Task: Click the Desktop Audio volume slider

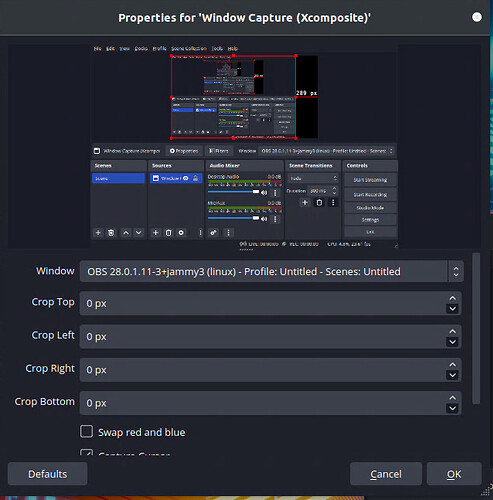Action: tap(233, 192)
